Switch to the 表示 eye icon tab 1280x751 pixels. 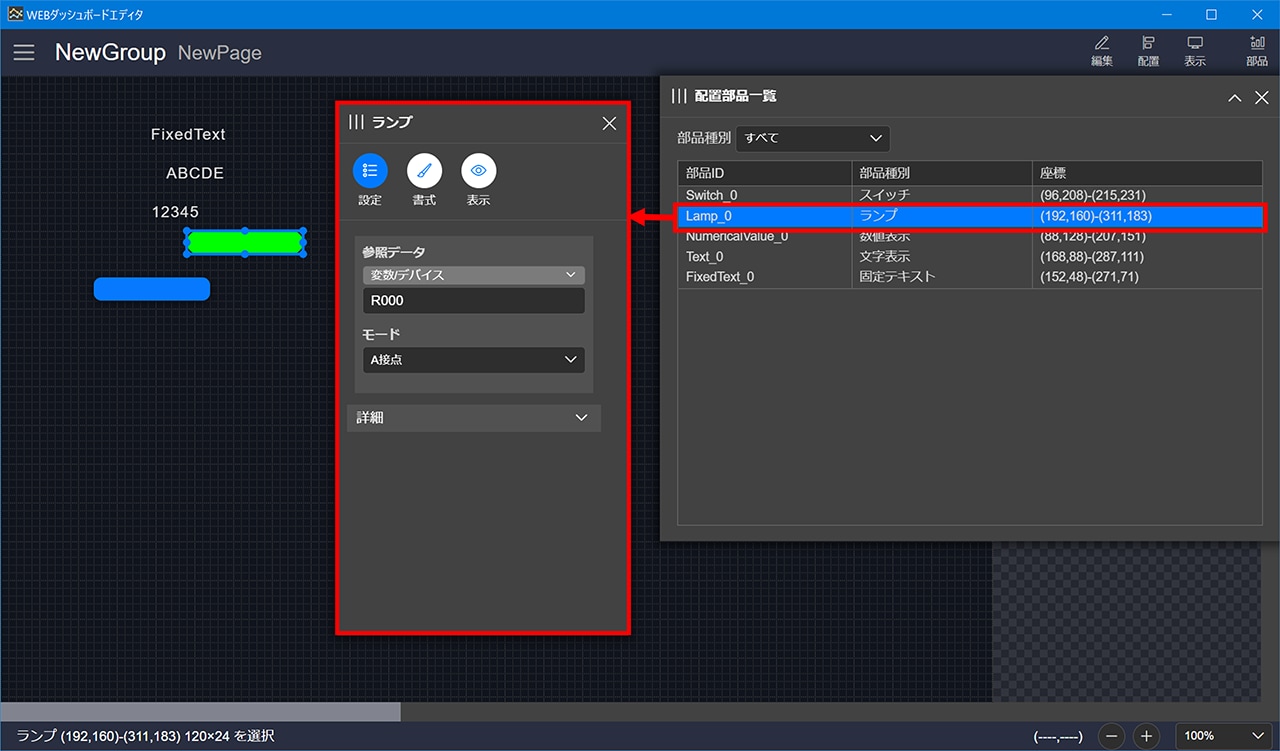(x=478, y=172)
